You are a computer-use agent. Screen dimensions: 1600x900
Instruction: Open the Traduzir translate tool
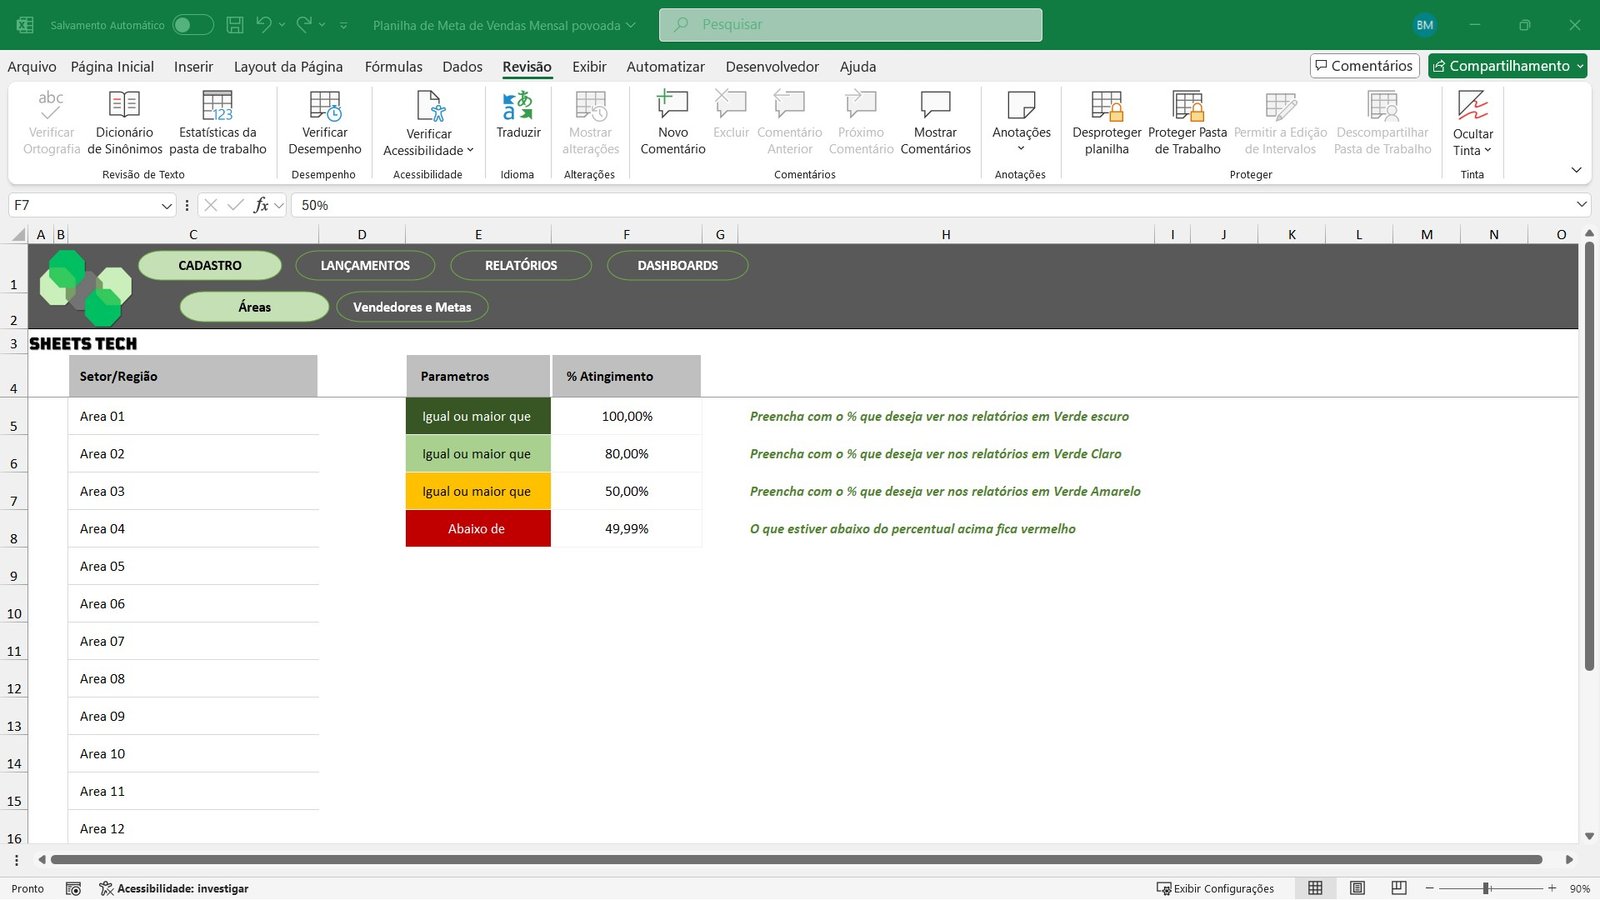(x=518, y=115)
